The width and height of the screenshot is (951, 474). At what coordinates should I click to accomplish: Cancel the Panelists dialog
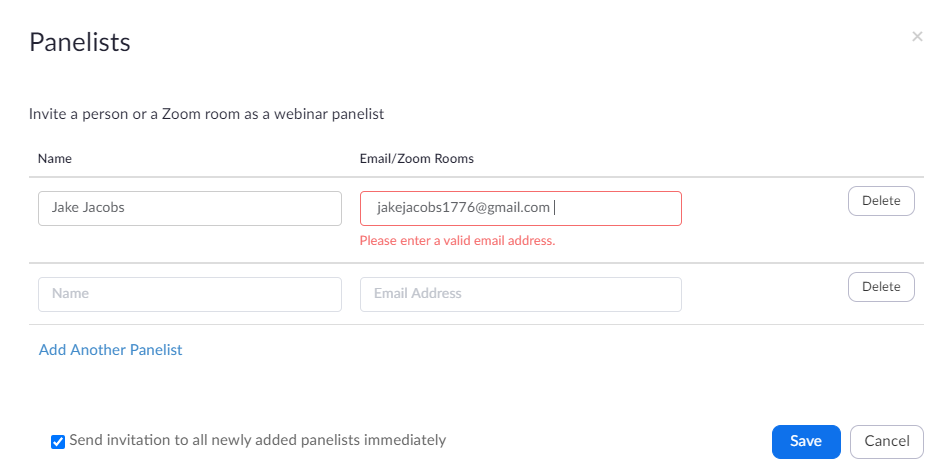click(886, 441)
